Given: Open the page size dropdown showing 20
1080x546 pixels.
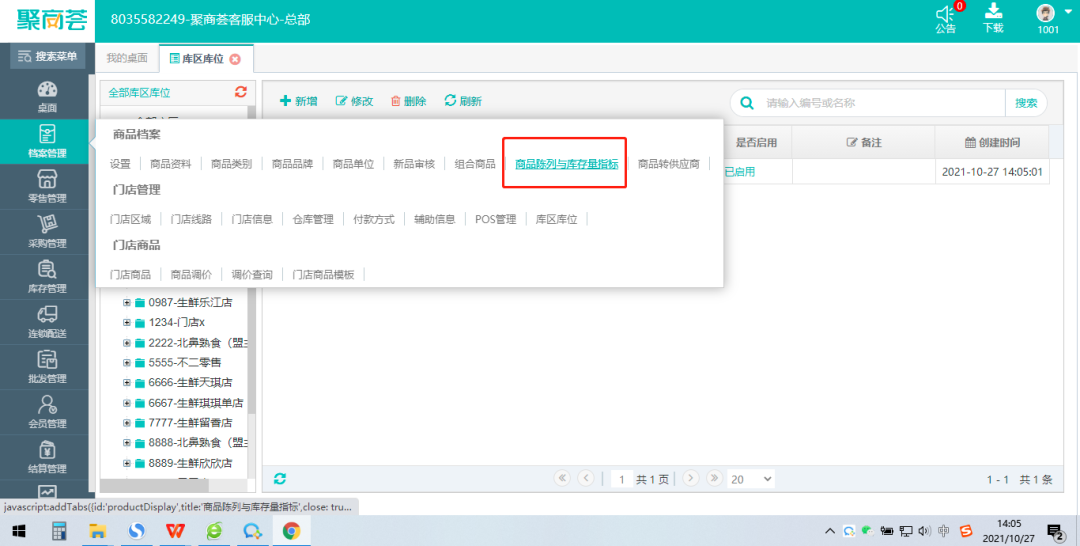Looking at the screenshot, I should [750, 480].
